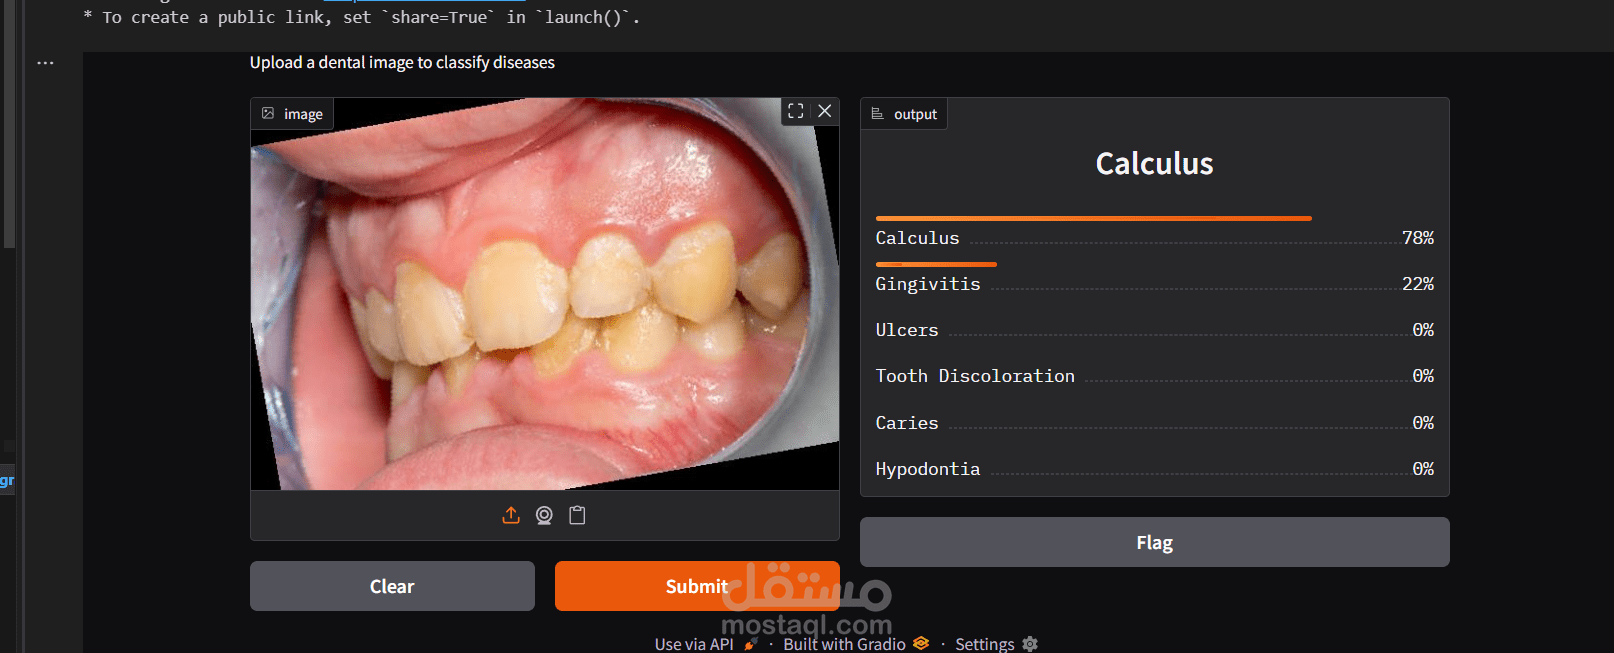This screenshot has height=653, width=1614.
Task: Select the Ulcers result row
Action: [1155, 330]
